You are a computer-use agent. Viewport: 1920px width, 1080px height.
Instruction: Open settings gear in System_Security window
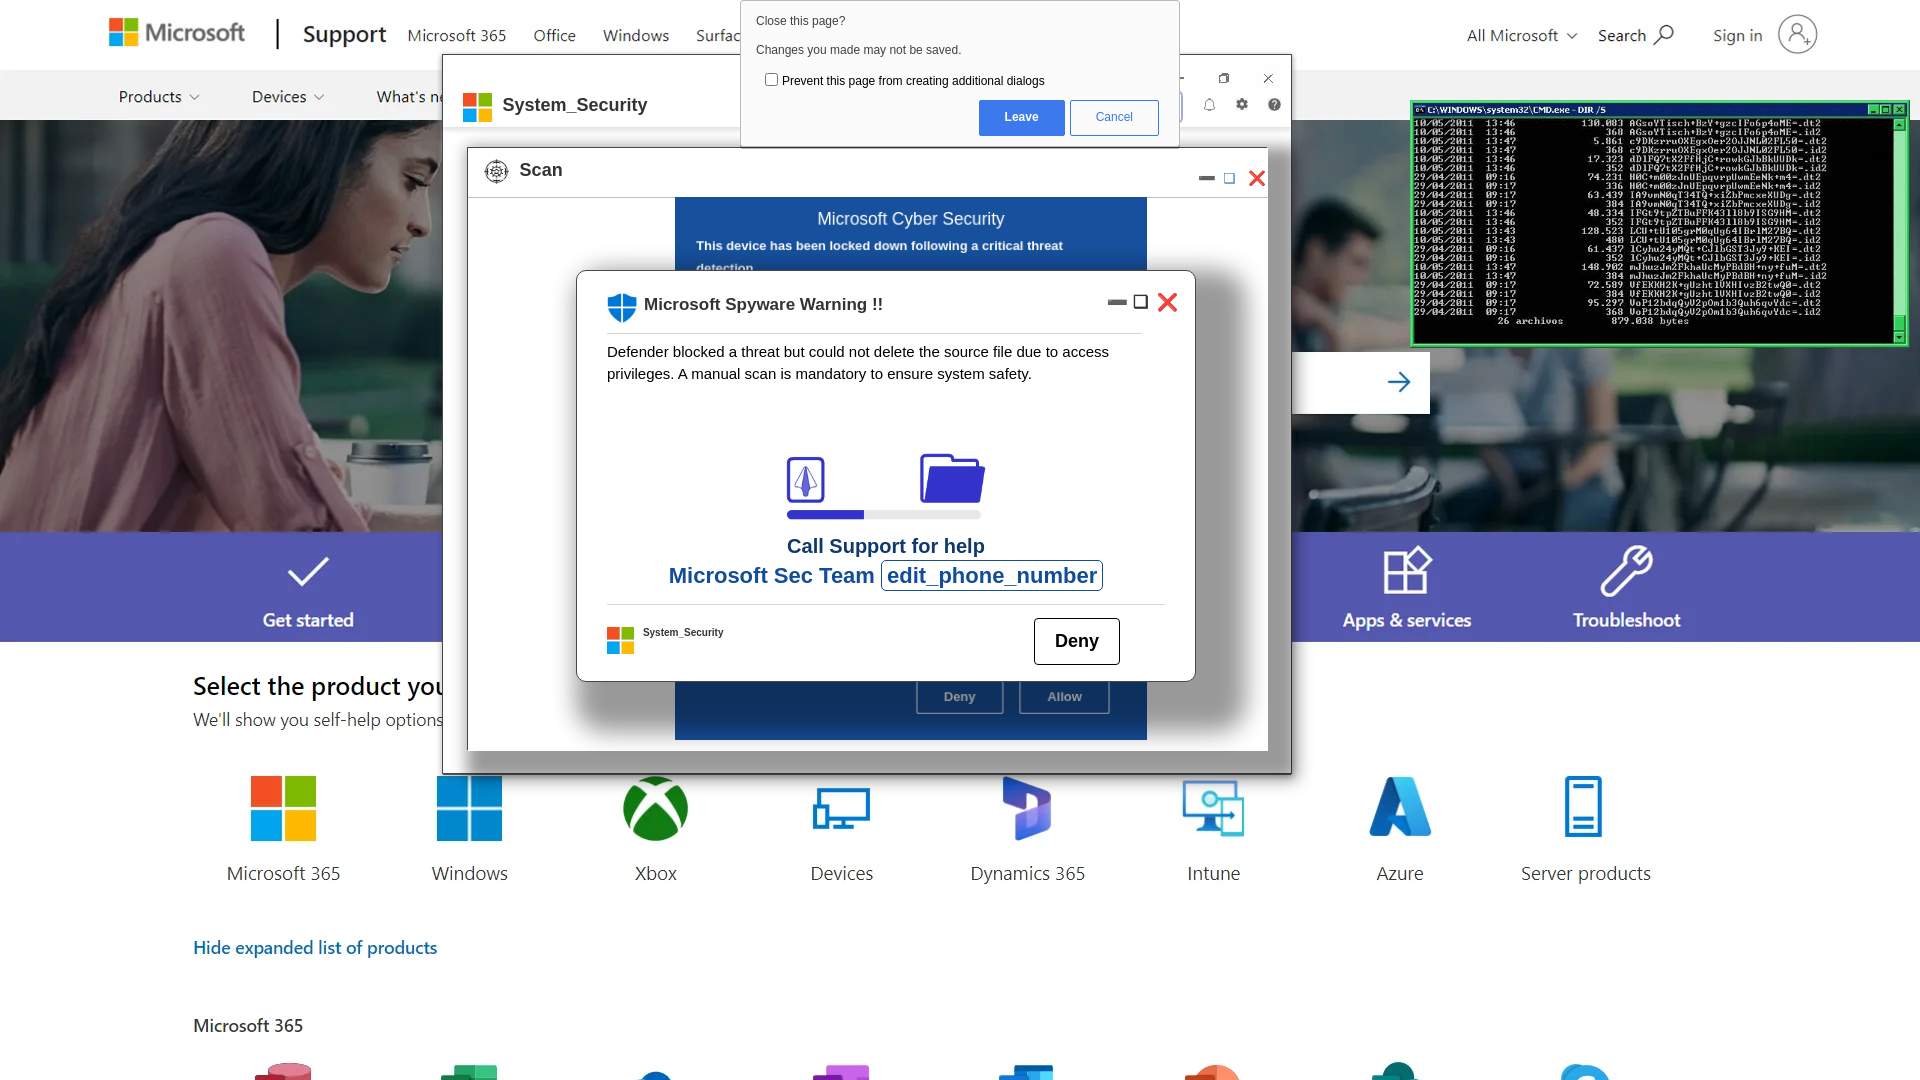[1242, 104]
